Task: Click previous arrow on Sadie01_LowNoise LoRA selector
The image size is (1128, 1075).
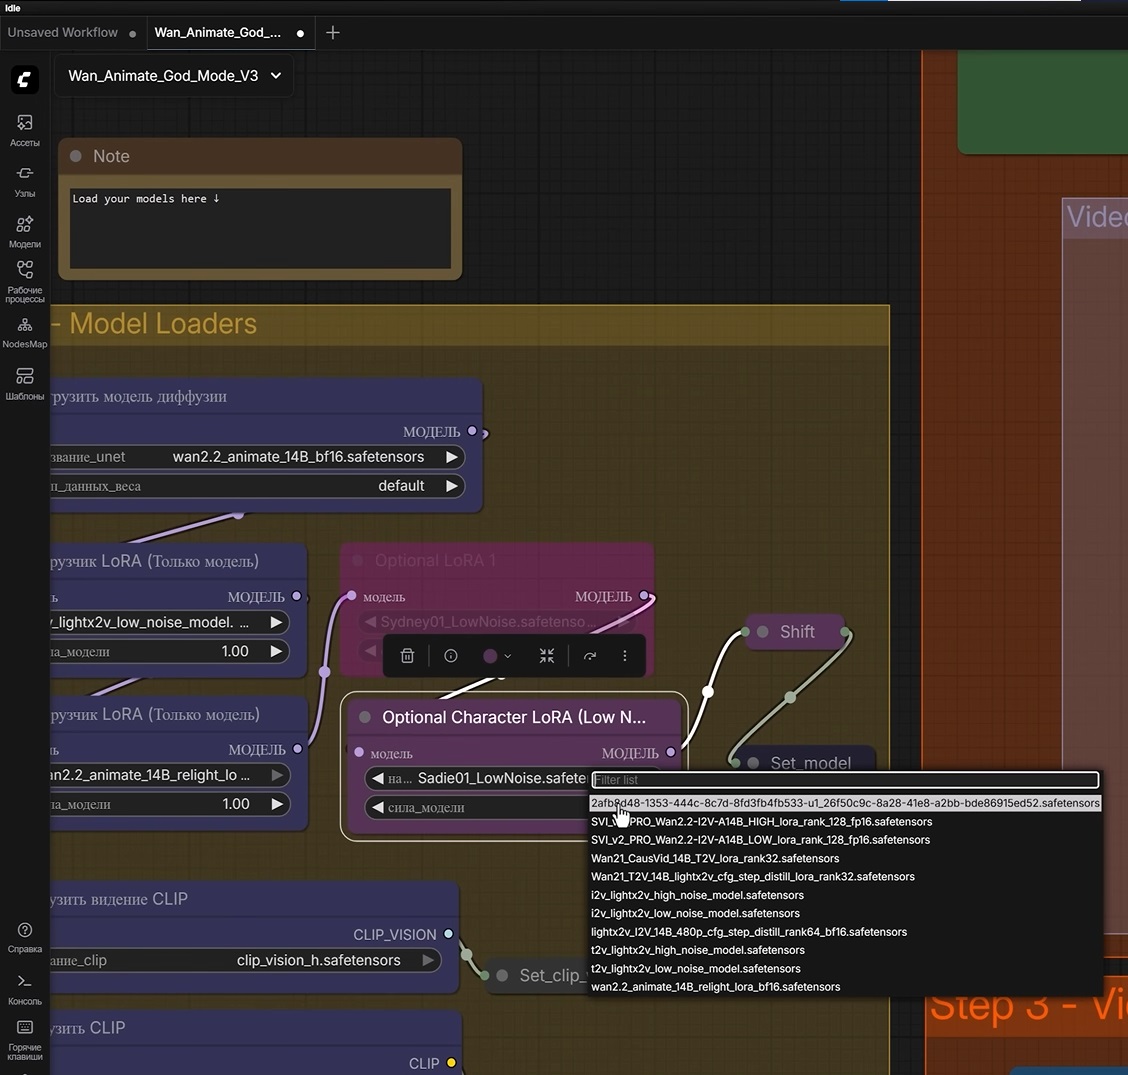Action: click(378, 779)
